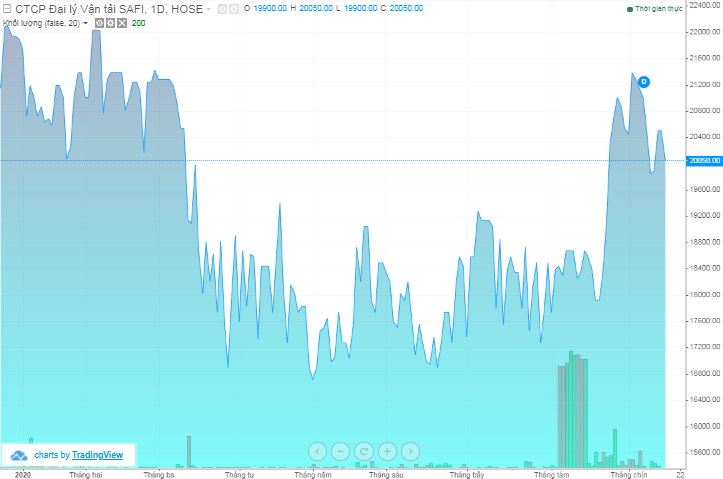Reset the chart view with the circular arrow button
Screen dimensions: 723x479
(x=364, y=451)
